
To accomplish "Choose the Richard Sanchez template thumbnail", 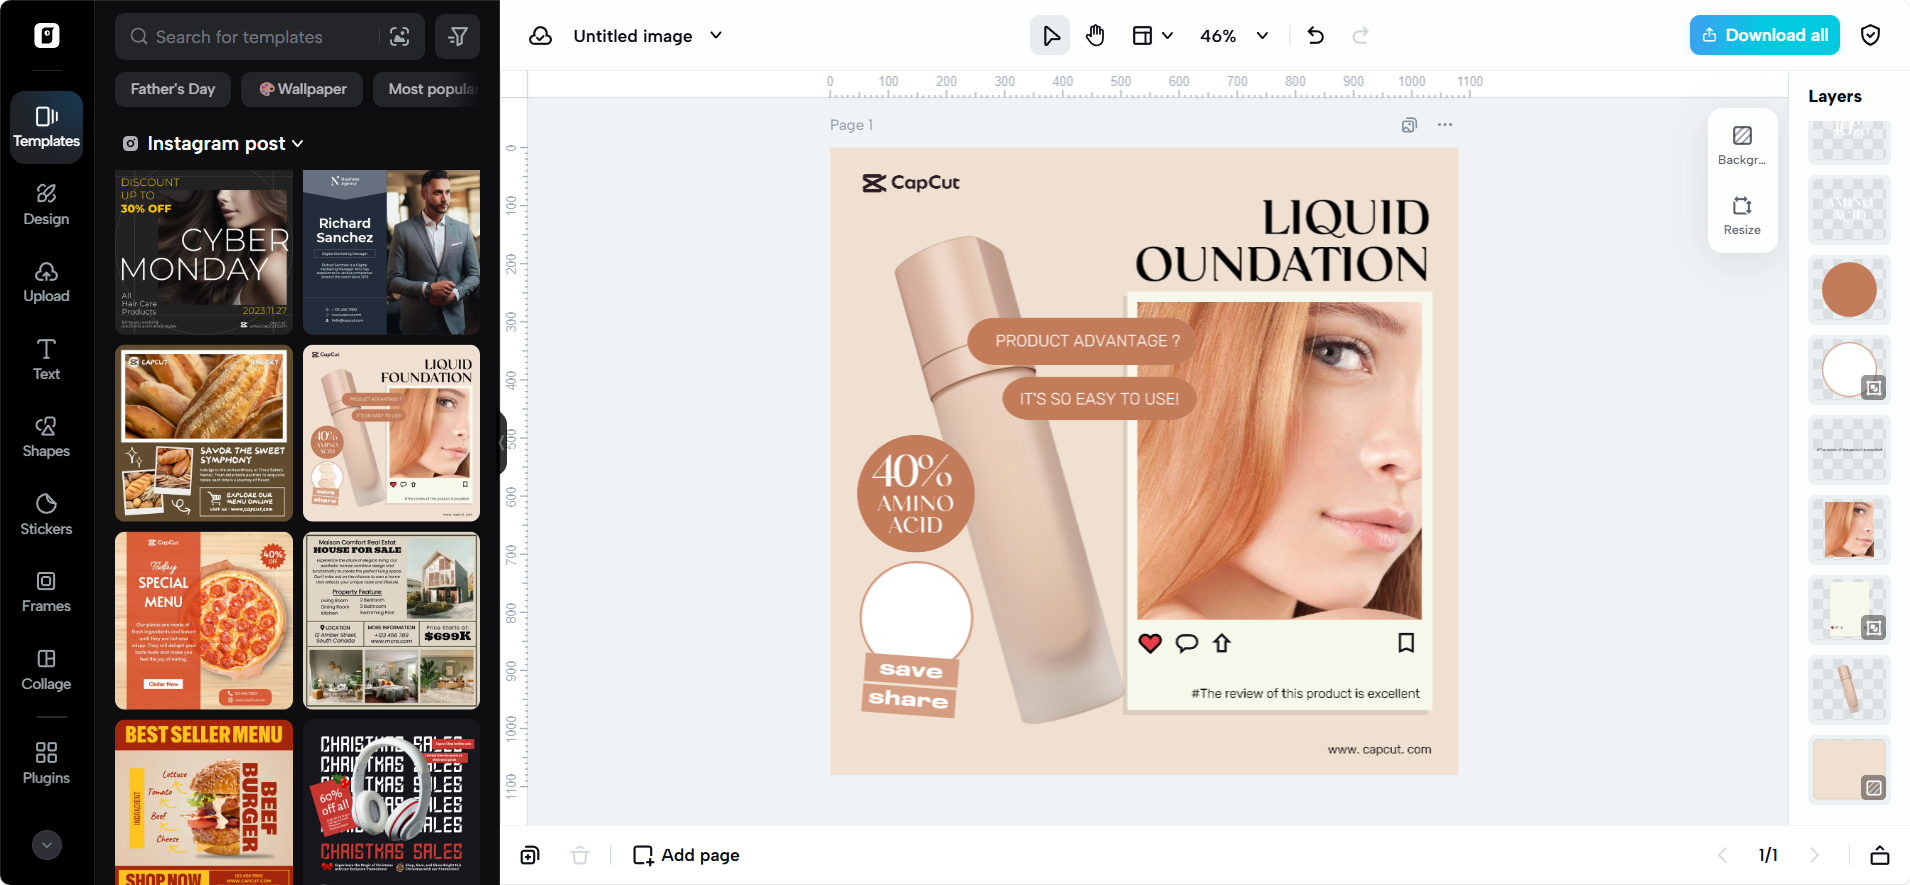I will click(x=391, y=252).
